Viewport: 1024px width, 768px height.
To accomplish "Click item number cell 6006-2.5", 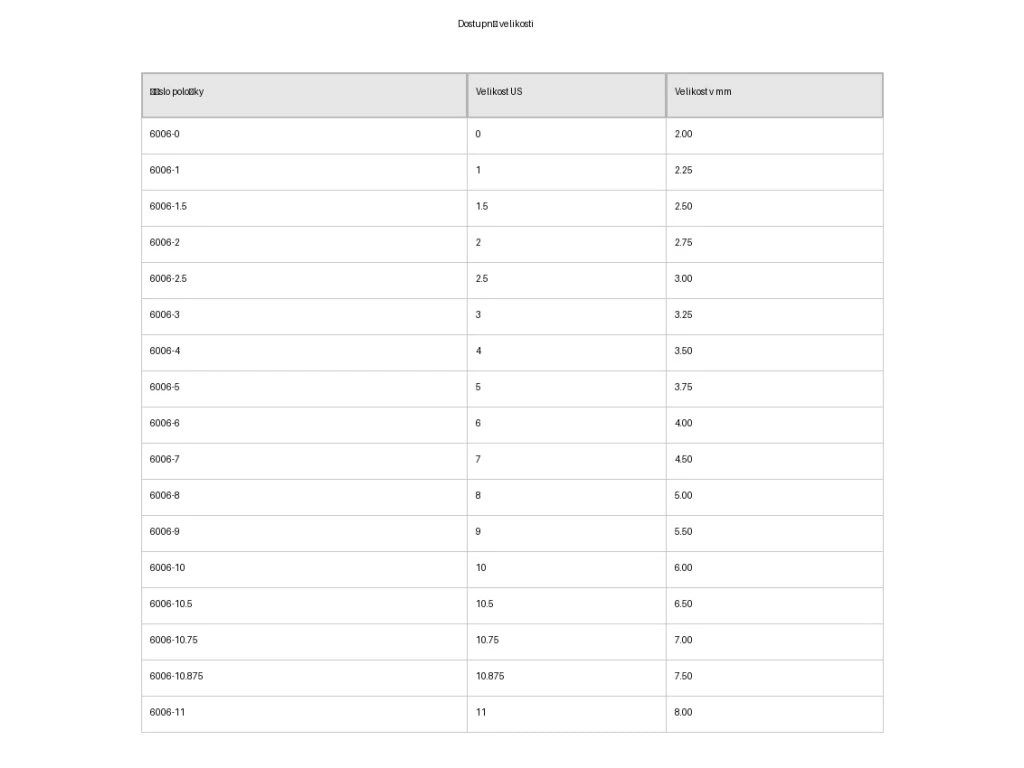I will 168,279.
